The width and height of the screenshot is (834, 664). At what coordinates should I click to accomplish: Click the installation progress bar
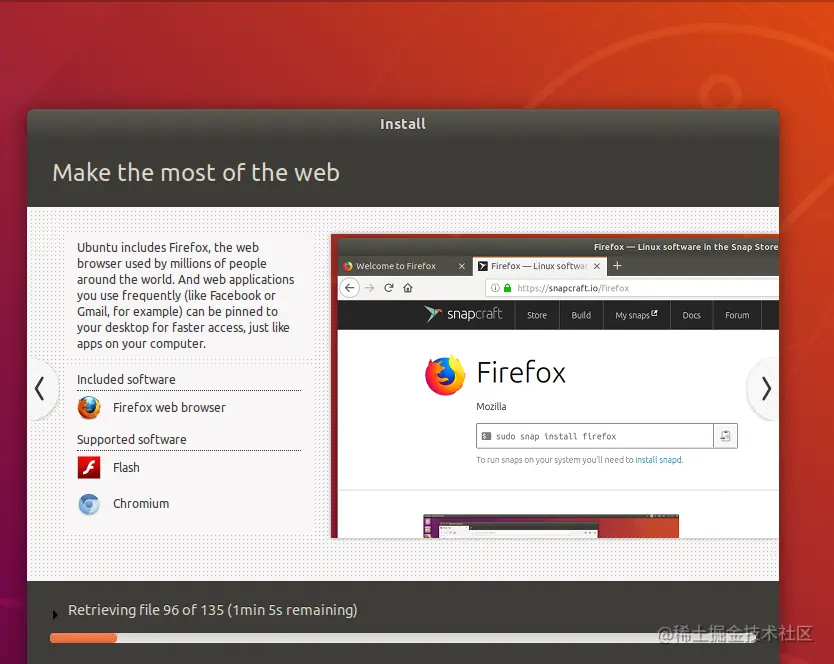tap(403, 638)
